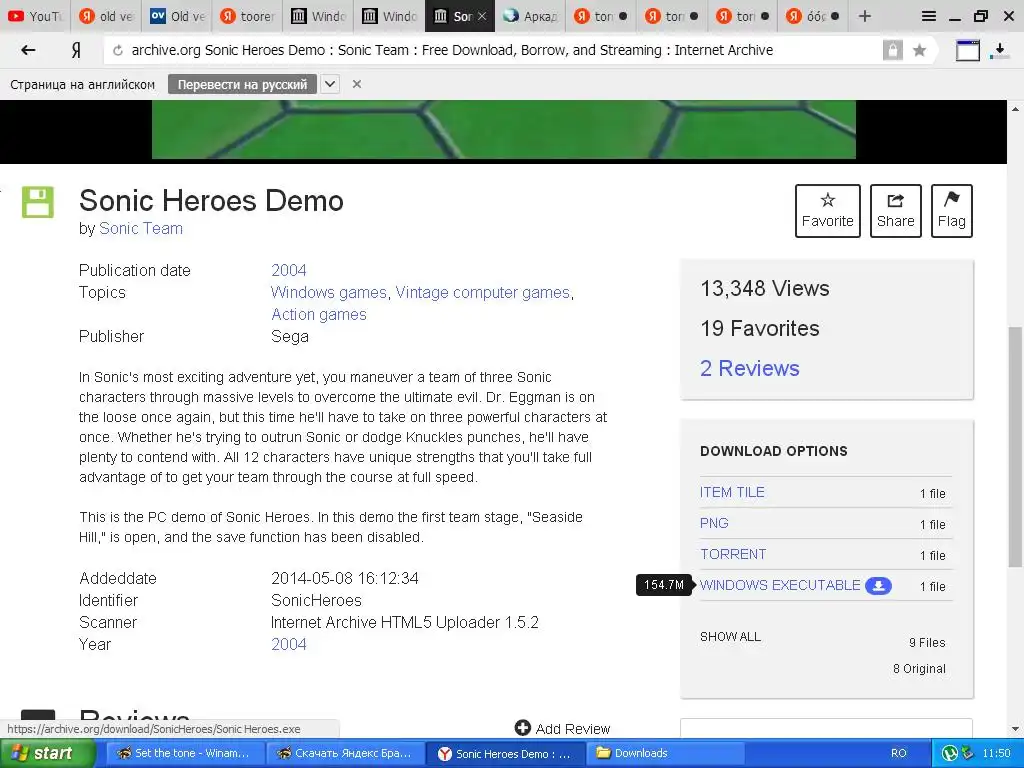The height and width of the screenshot is (768, 1024).
Task: Flag this item
Action: click(952, 210)
